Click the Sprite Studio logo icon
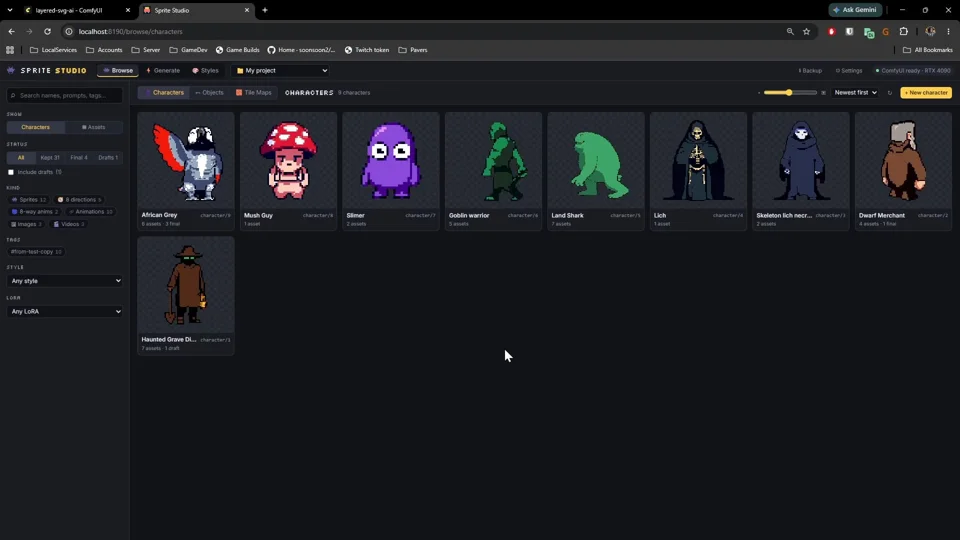Image resolution: width=960 pixels, height=540 pixels. coord(11,70)
